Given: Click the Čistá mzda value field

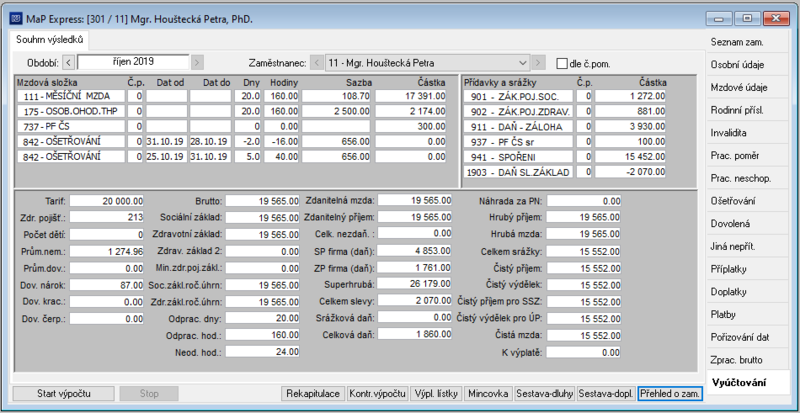Looking at the screenshot, I should [584, 335].
